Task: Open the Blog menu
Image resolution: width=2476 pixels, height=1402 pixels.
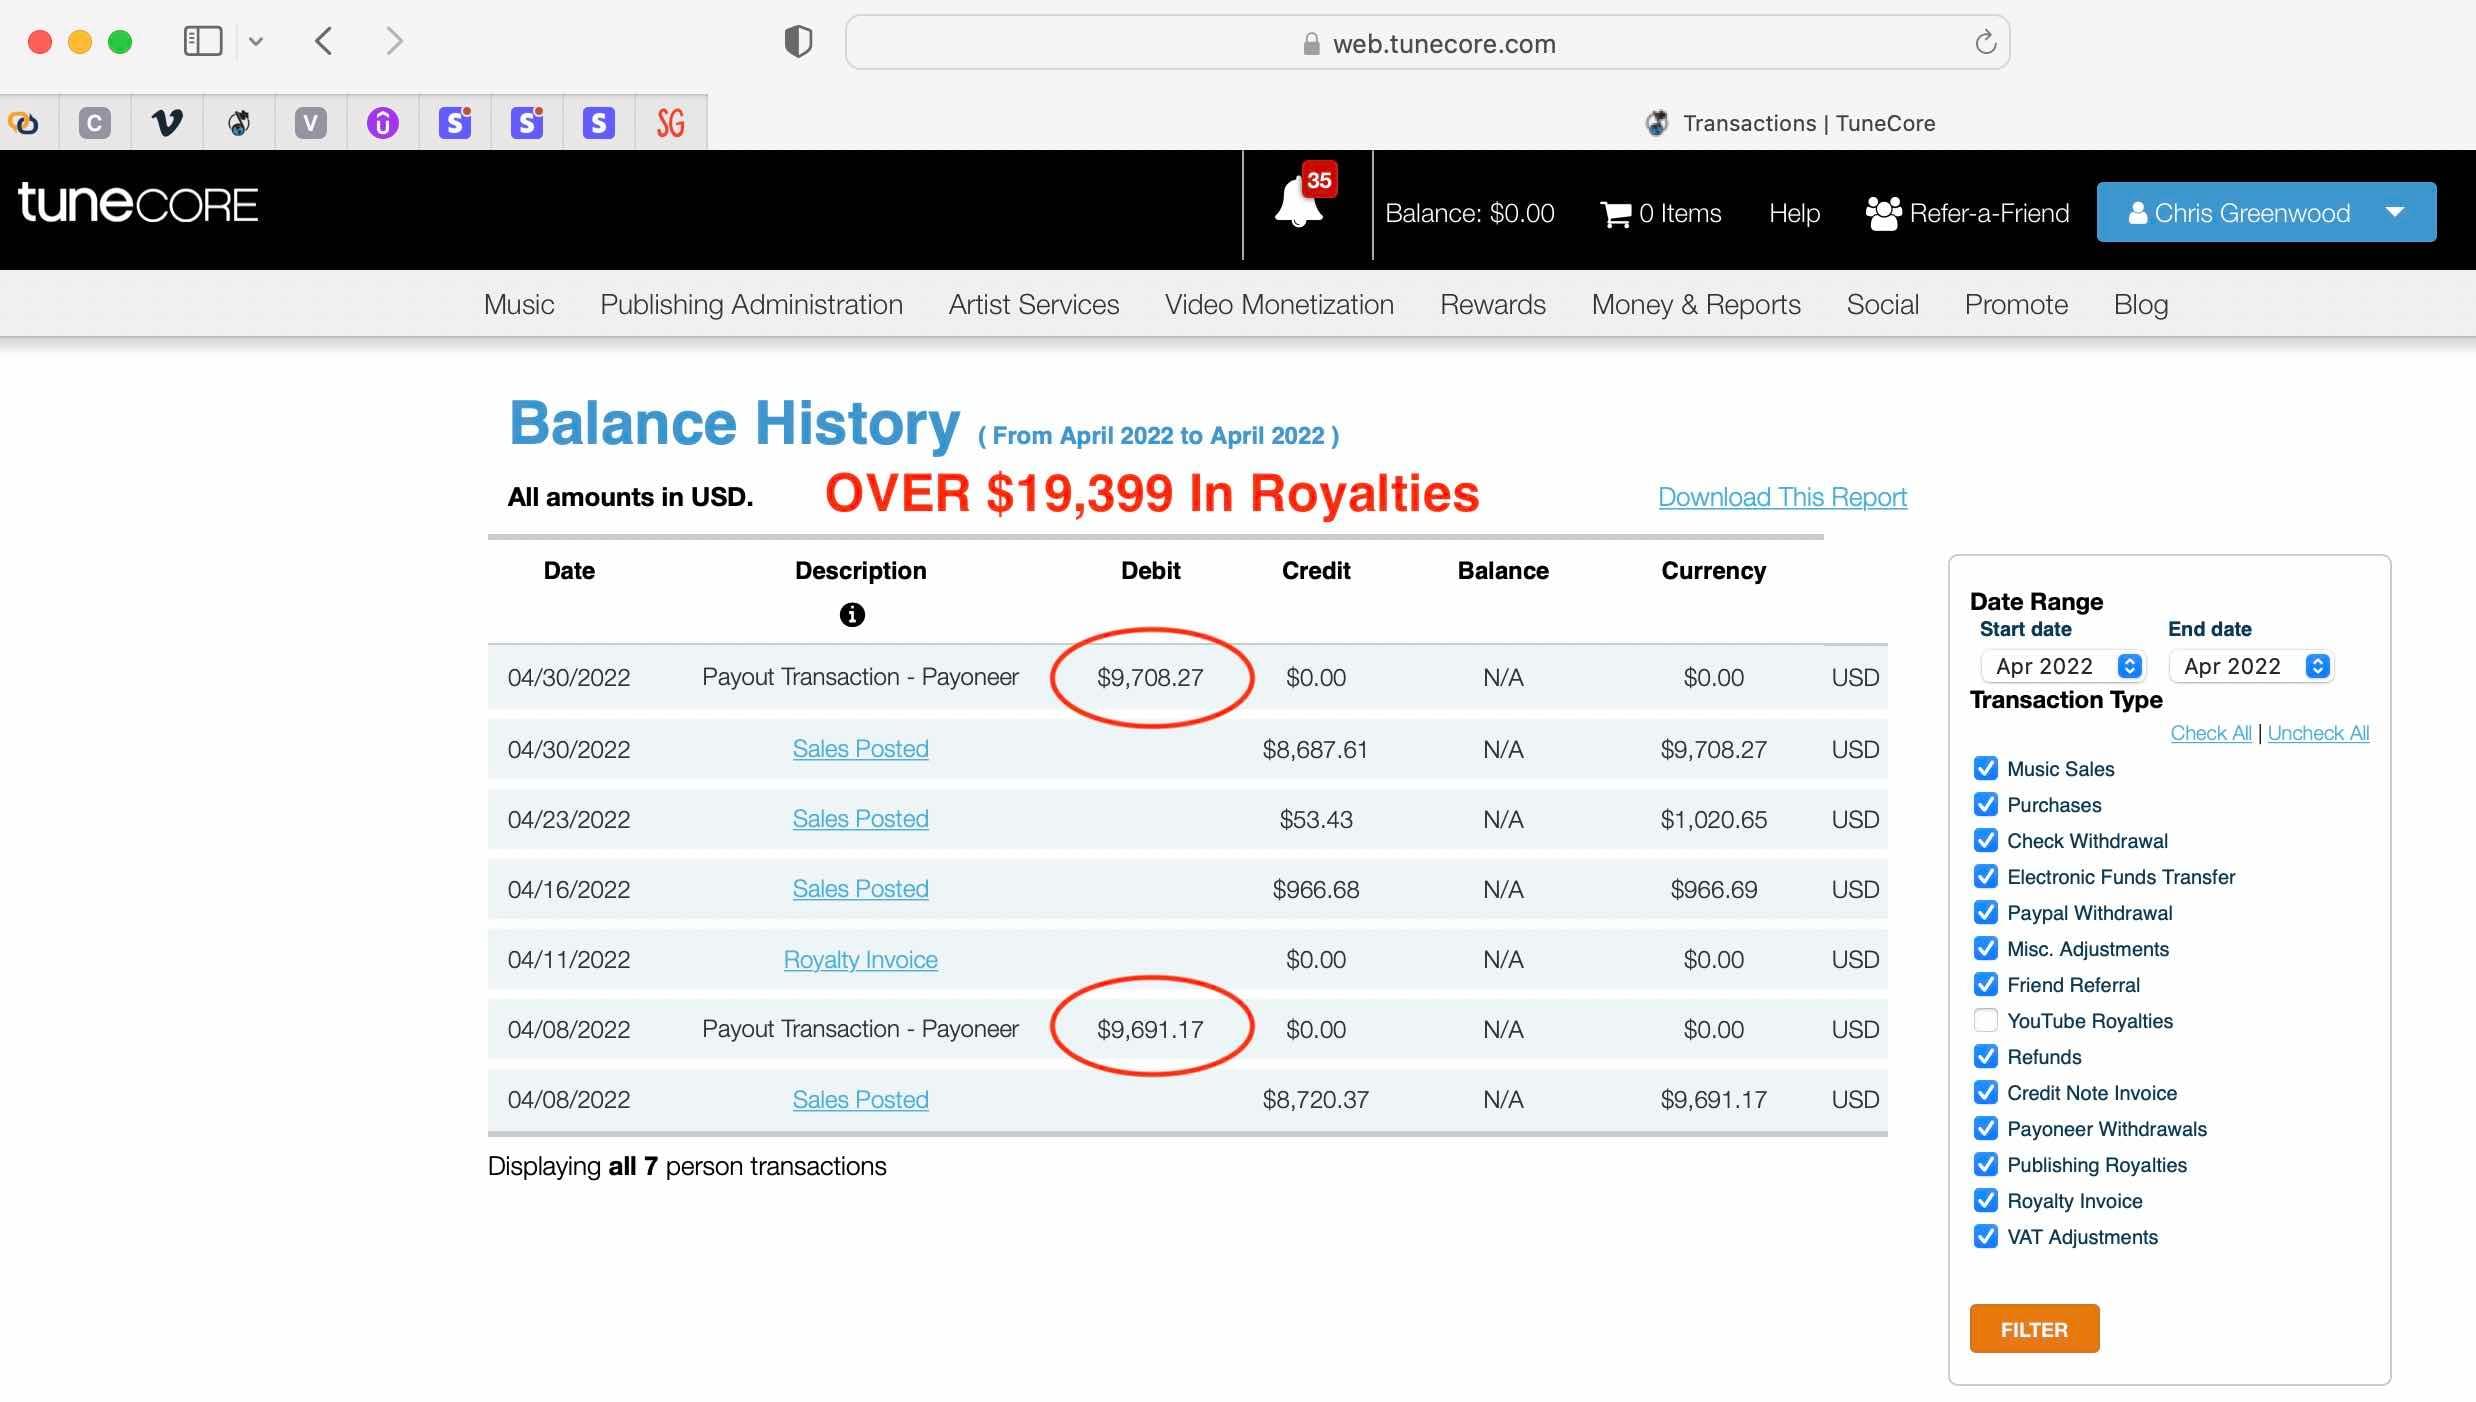Action: point(2141,304)
